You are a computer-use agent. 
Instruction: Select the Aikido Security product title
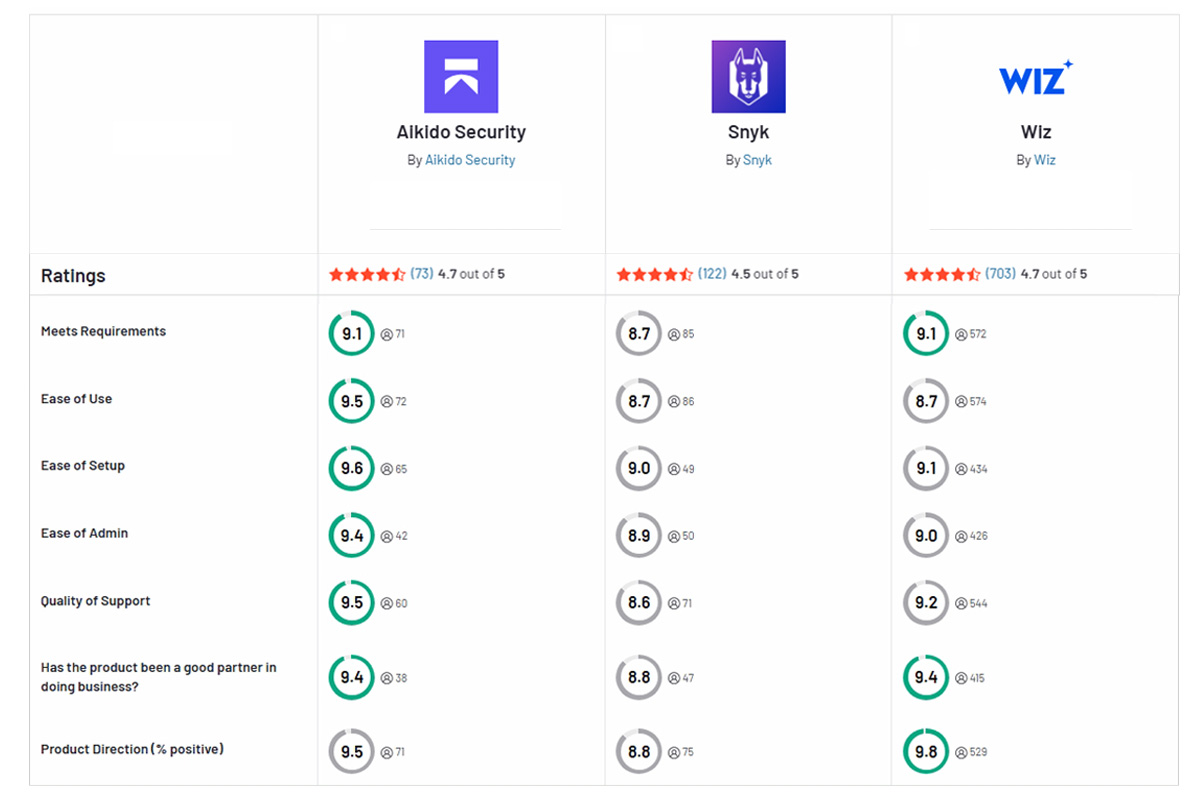[461, 132]
